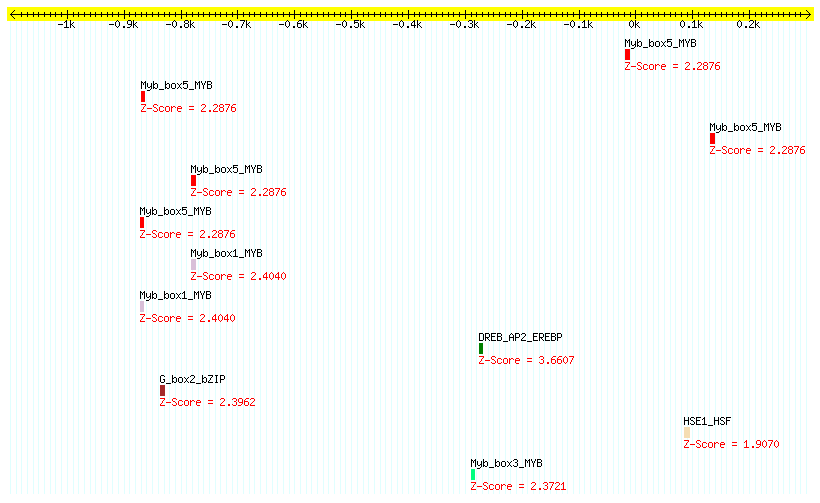820x503 pixels.
Task: Click the 0.1k ruler label
Action: (x=691, y=25)
